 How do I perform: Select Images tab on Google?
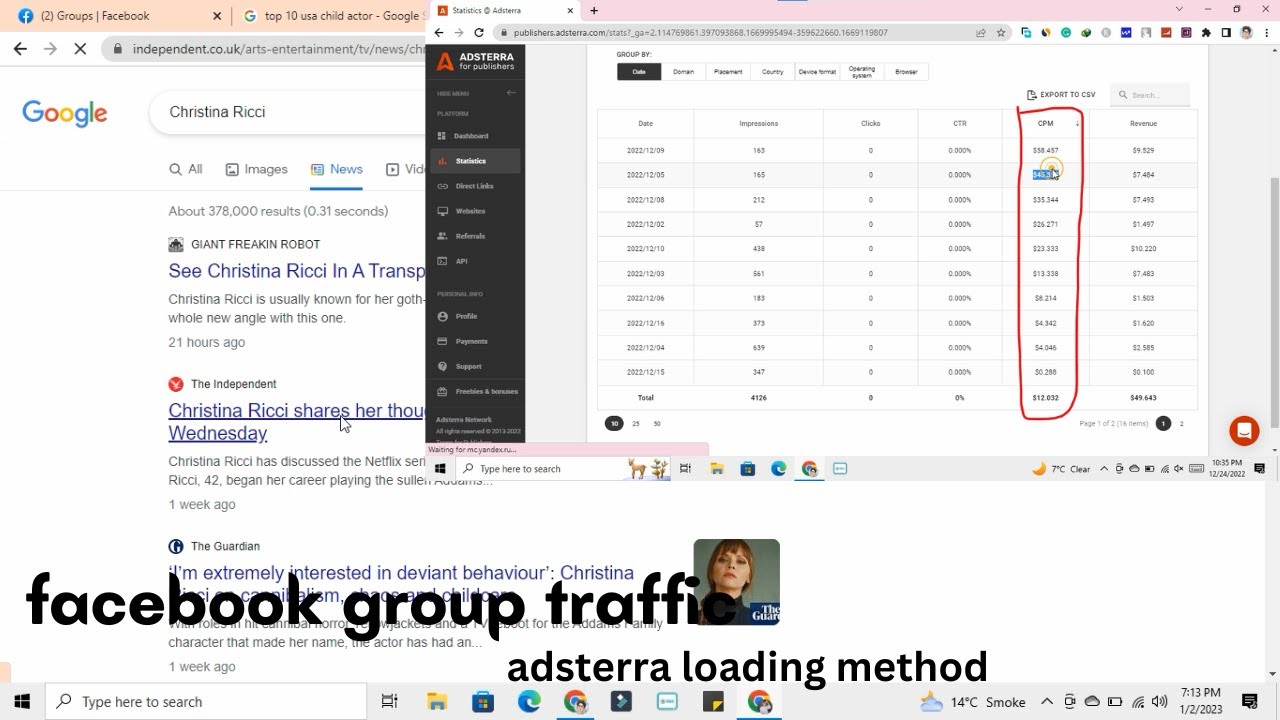(x=256, y=169)
